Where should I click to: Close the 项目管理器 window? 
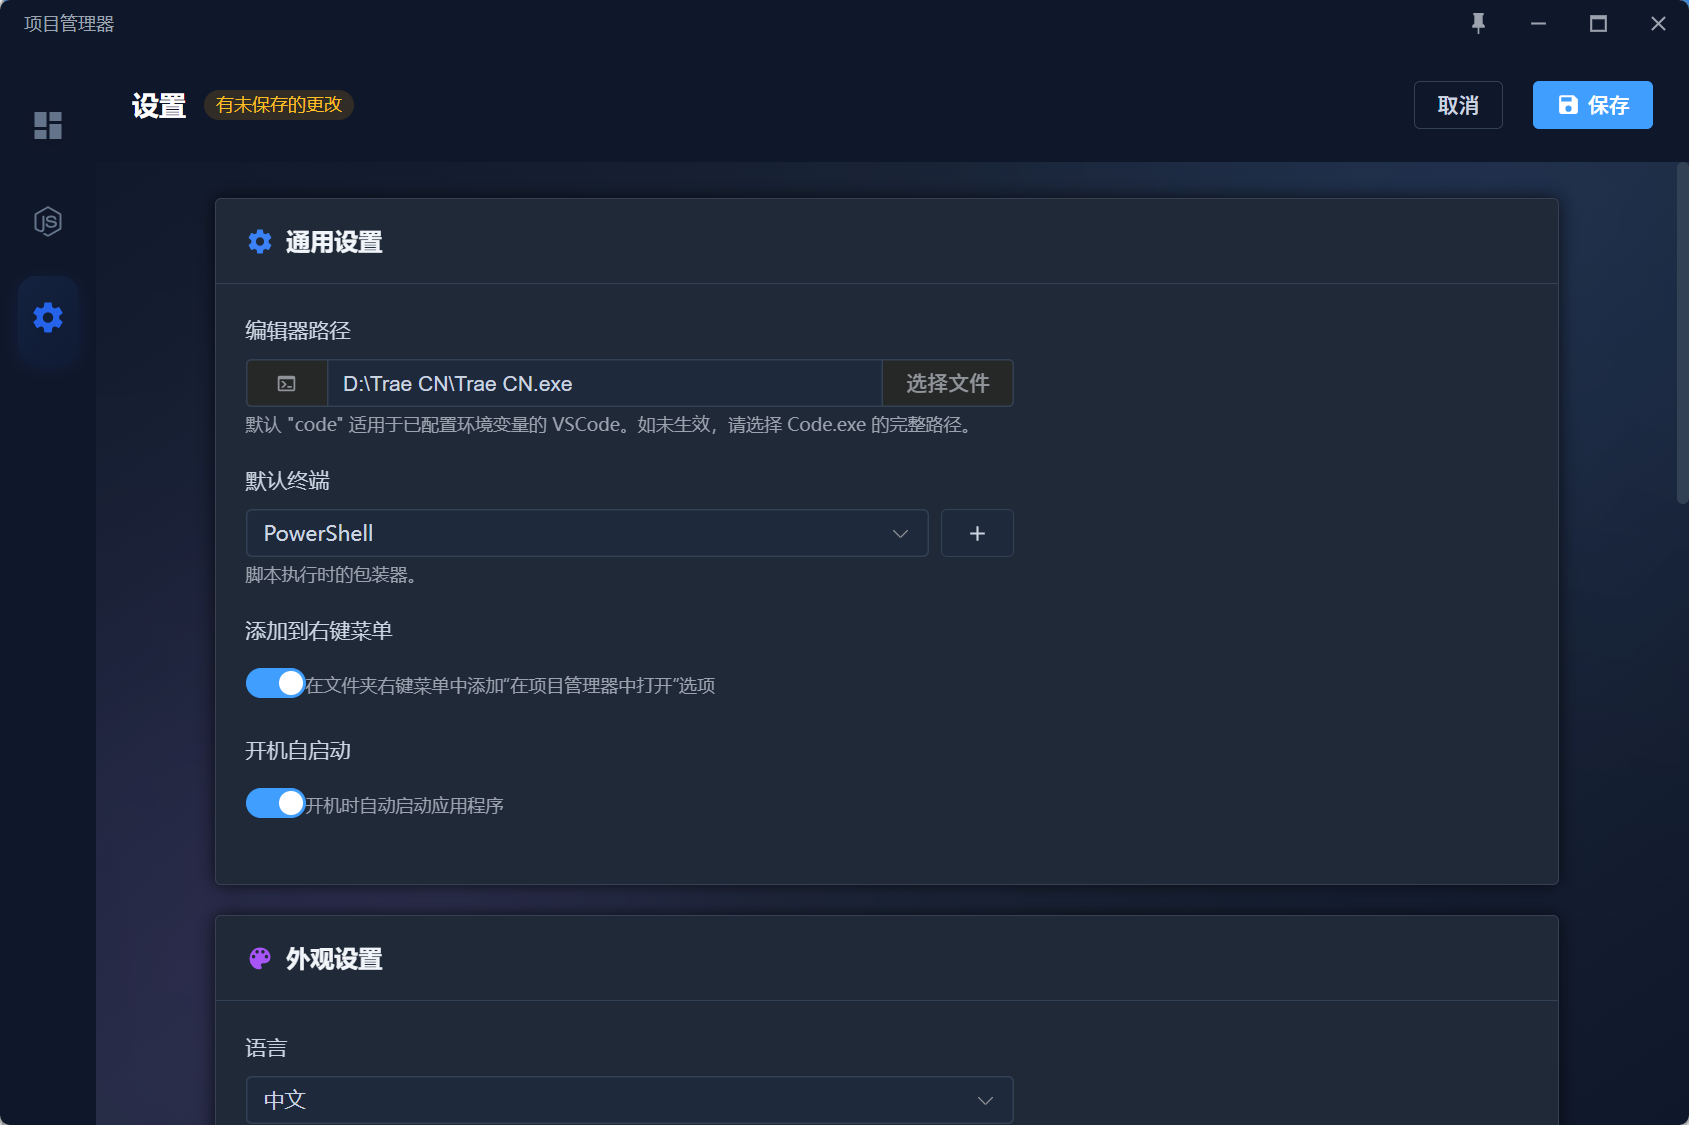click(x=1658, y=23)
